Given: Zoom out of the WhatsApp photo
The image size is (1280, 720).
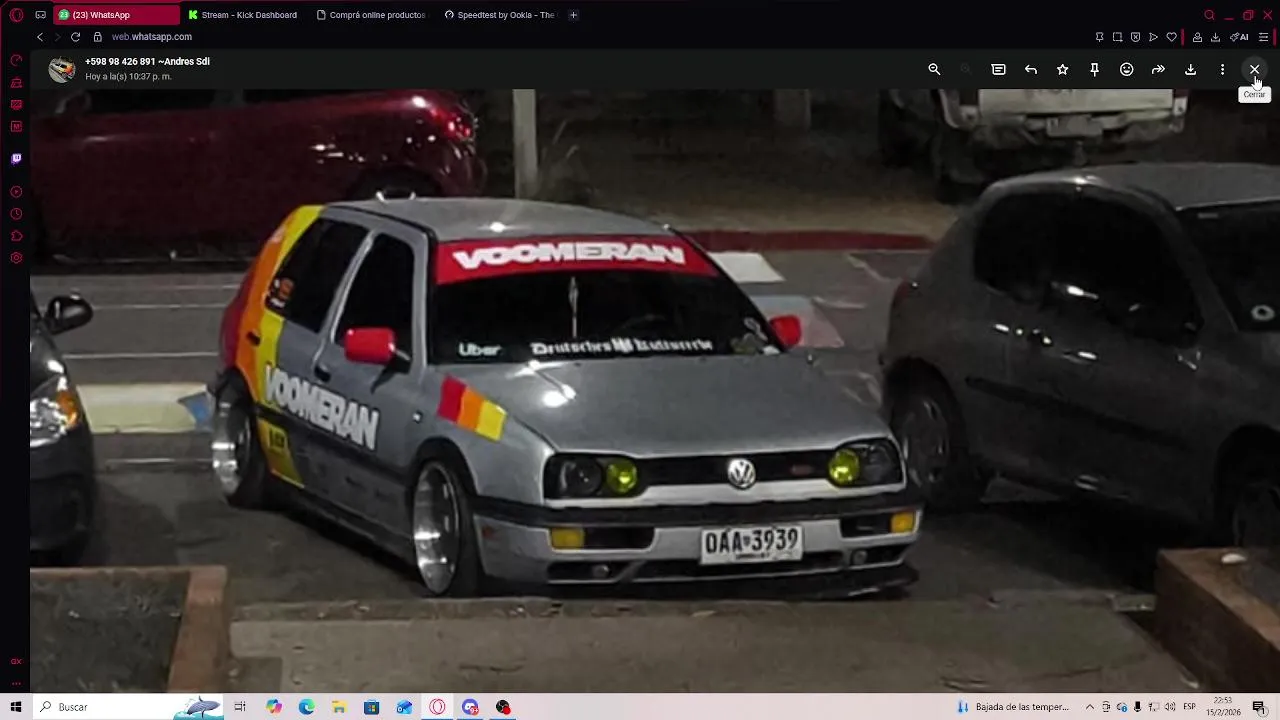Looking at the screenshot, I should point(934,69).
